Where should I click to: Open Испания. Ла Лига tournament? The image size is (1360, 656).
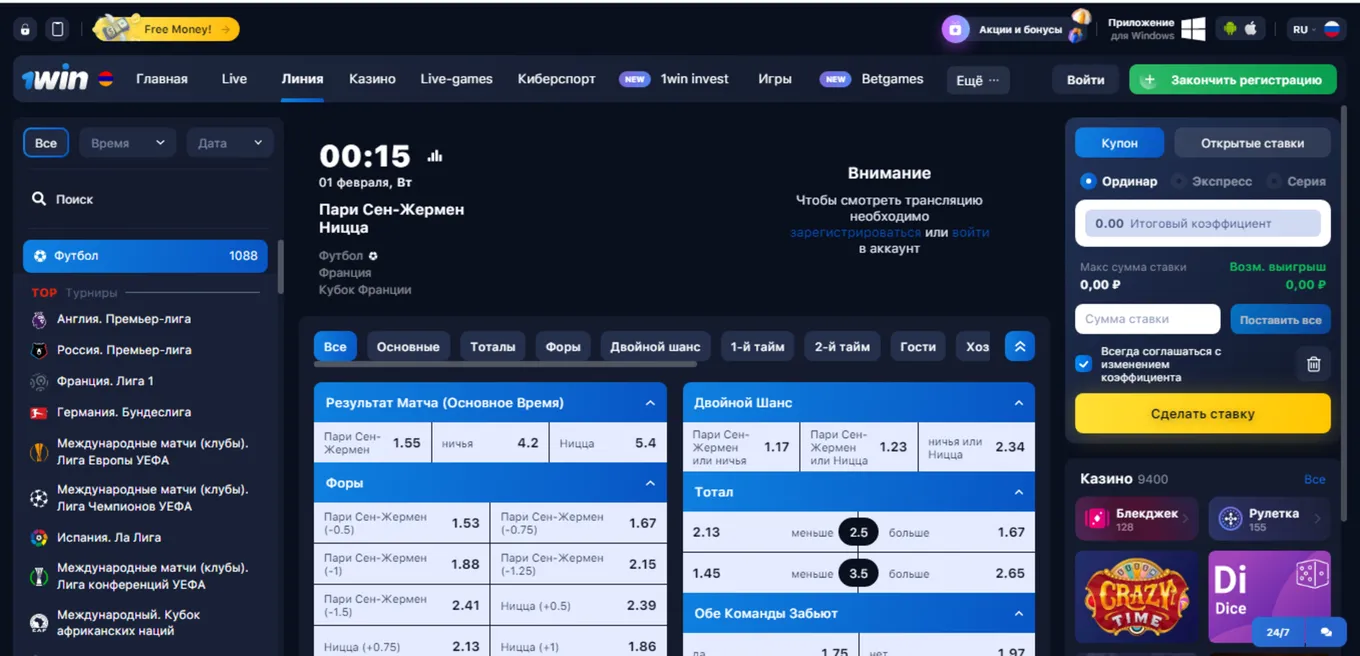[x=109, y=537]
